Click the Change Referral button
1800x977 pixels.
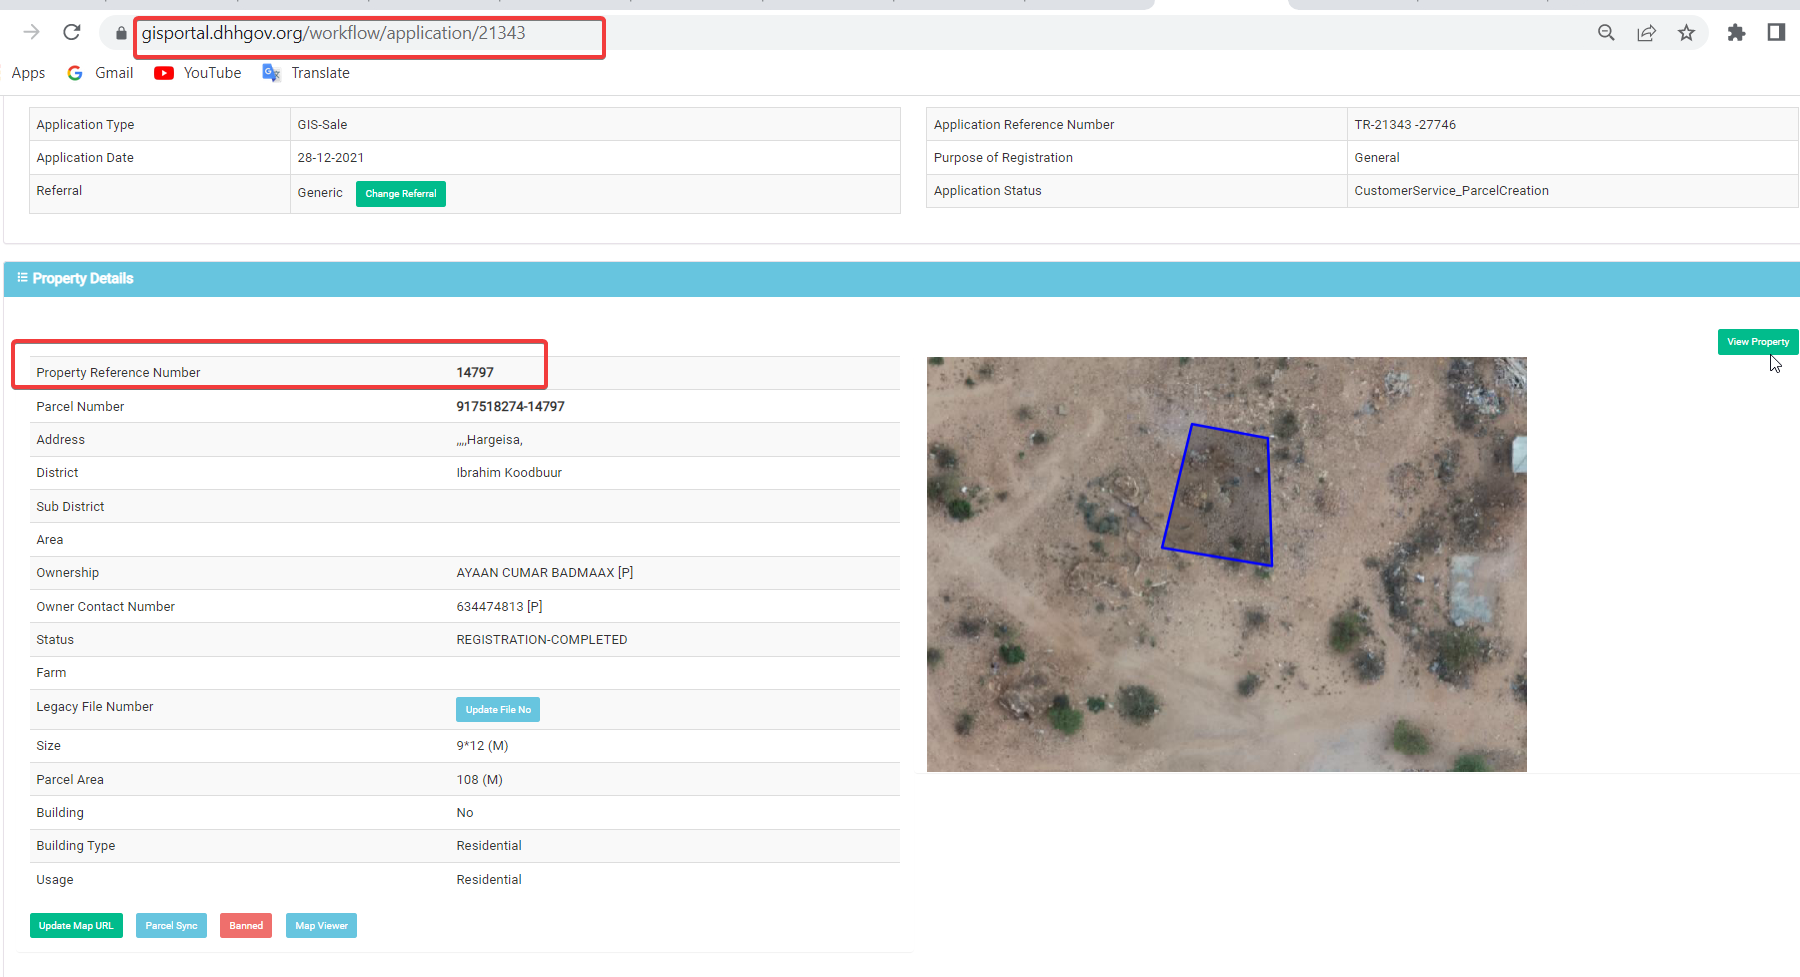(x=401, y=194)
